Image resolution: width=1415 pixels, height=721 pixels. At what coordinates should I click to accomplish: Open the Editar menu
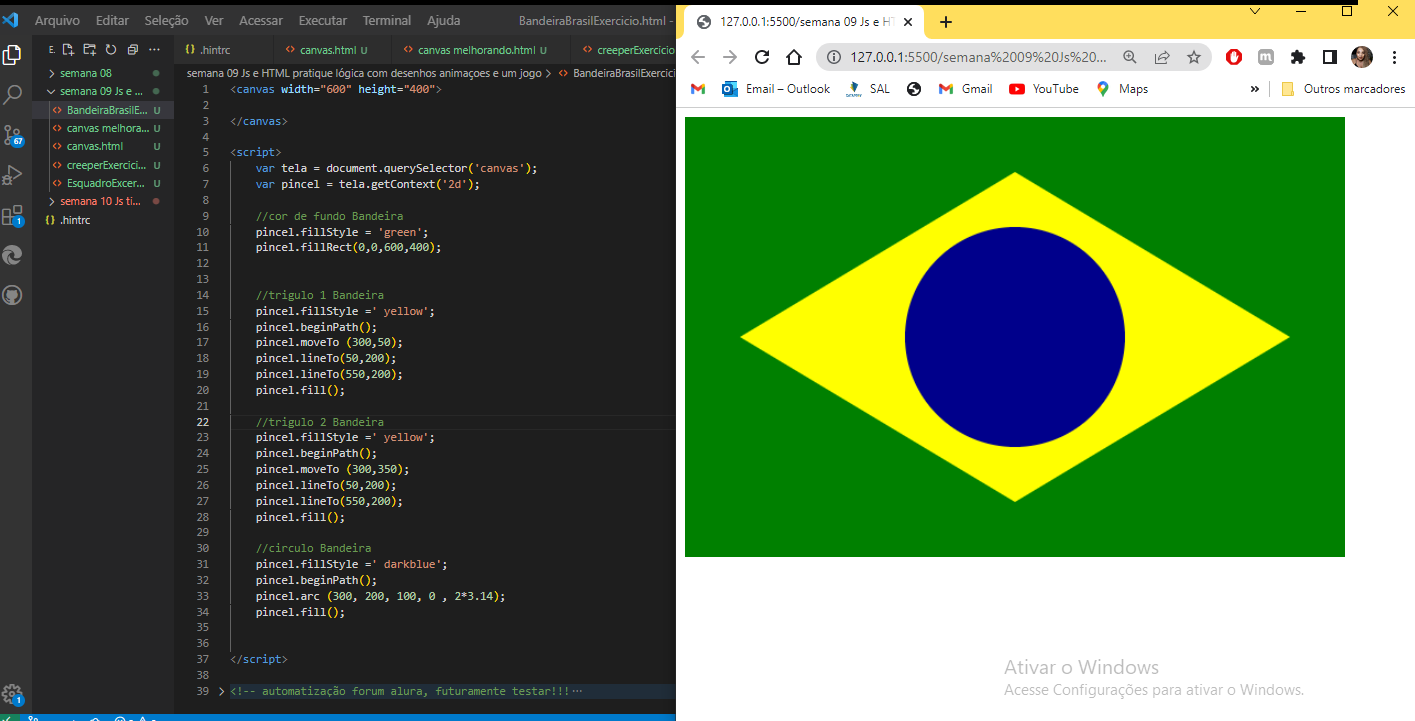[112, 20]
